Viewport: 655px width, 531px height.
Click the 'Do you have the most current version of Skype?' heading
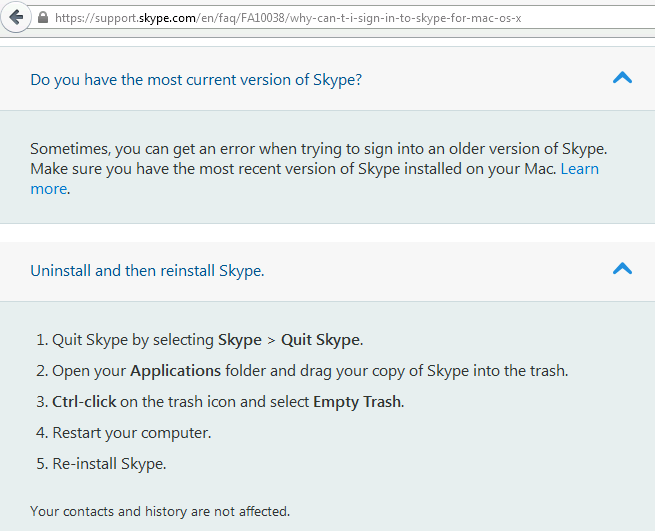pyautogui.click(x=196, y=79)
